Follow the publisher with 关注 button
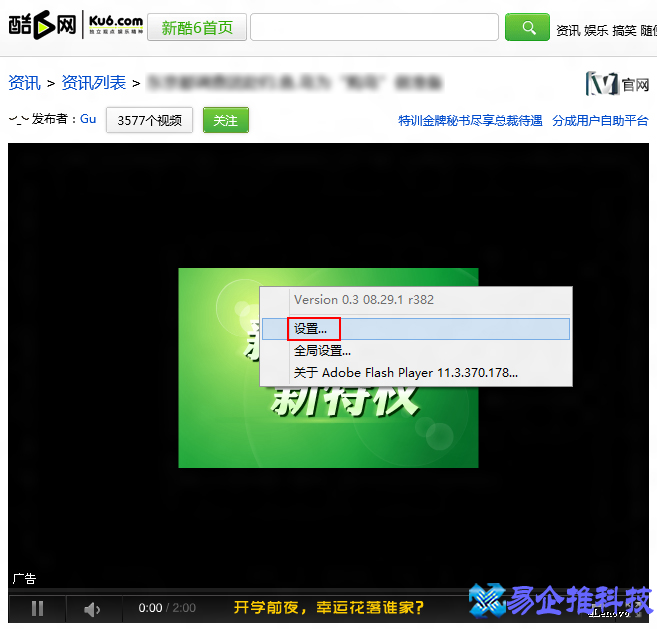Viewport: 657px width, 629px height. pos(226,120)
